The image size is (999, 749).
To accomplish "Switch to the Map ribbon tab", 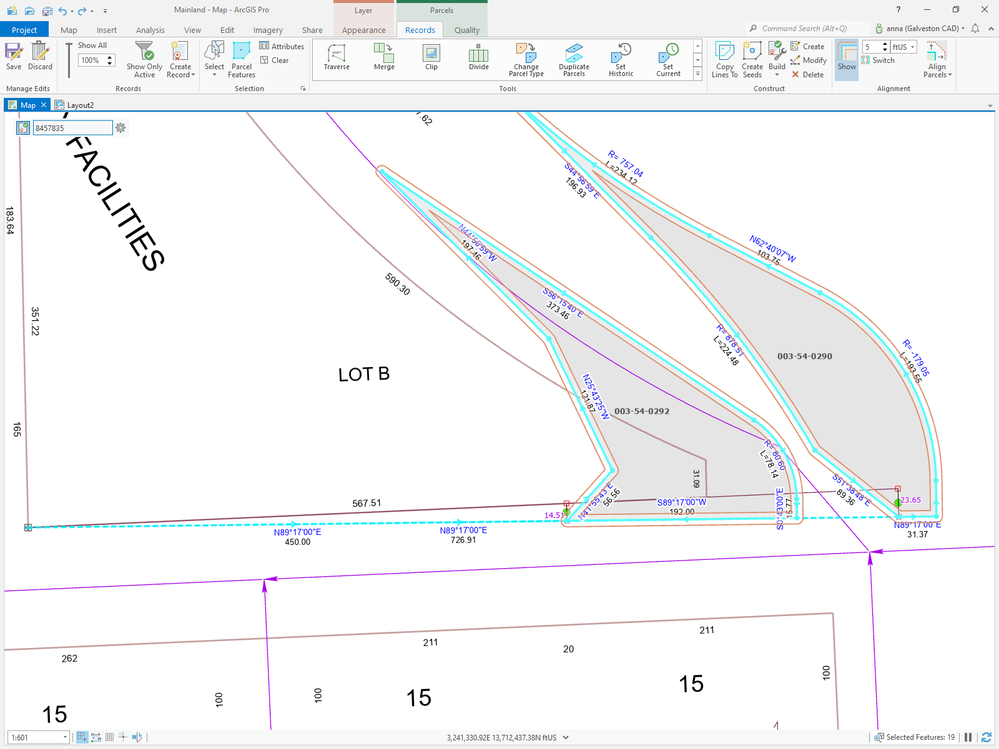I will [69, 30].
